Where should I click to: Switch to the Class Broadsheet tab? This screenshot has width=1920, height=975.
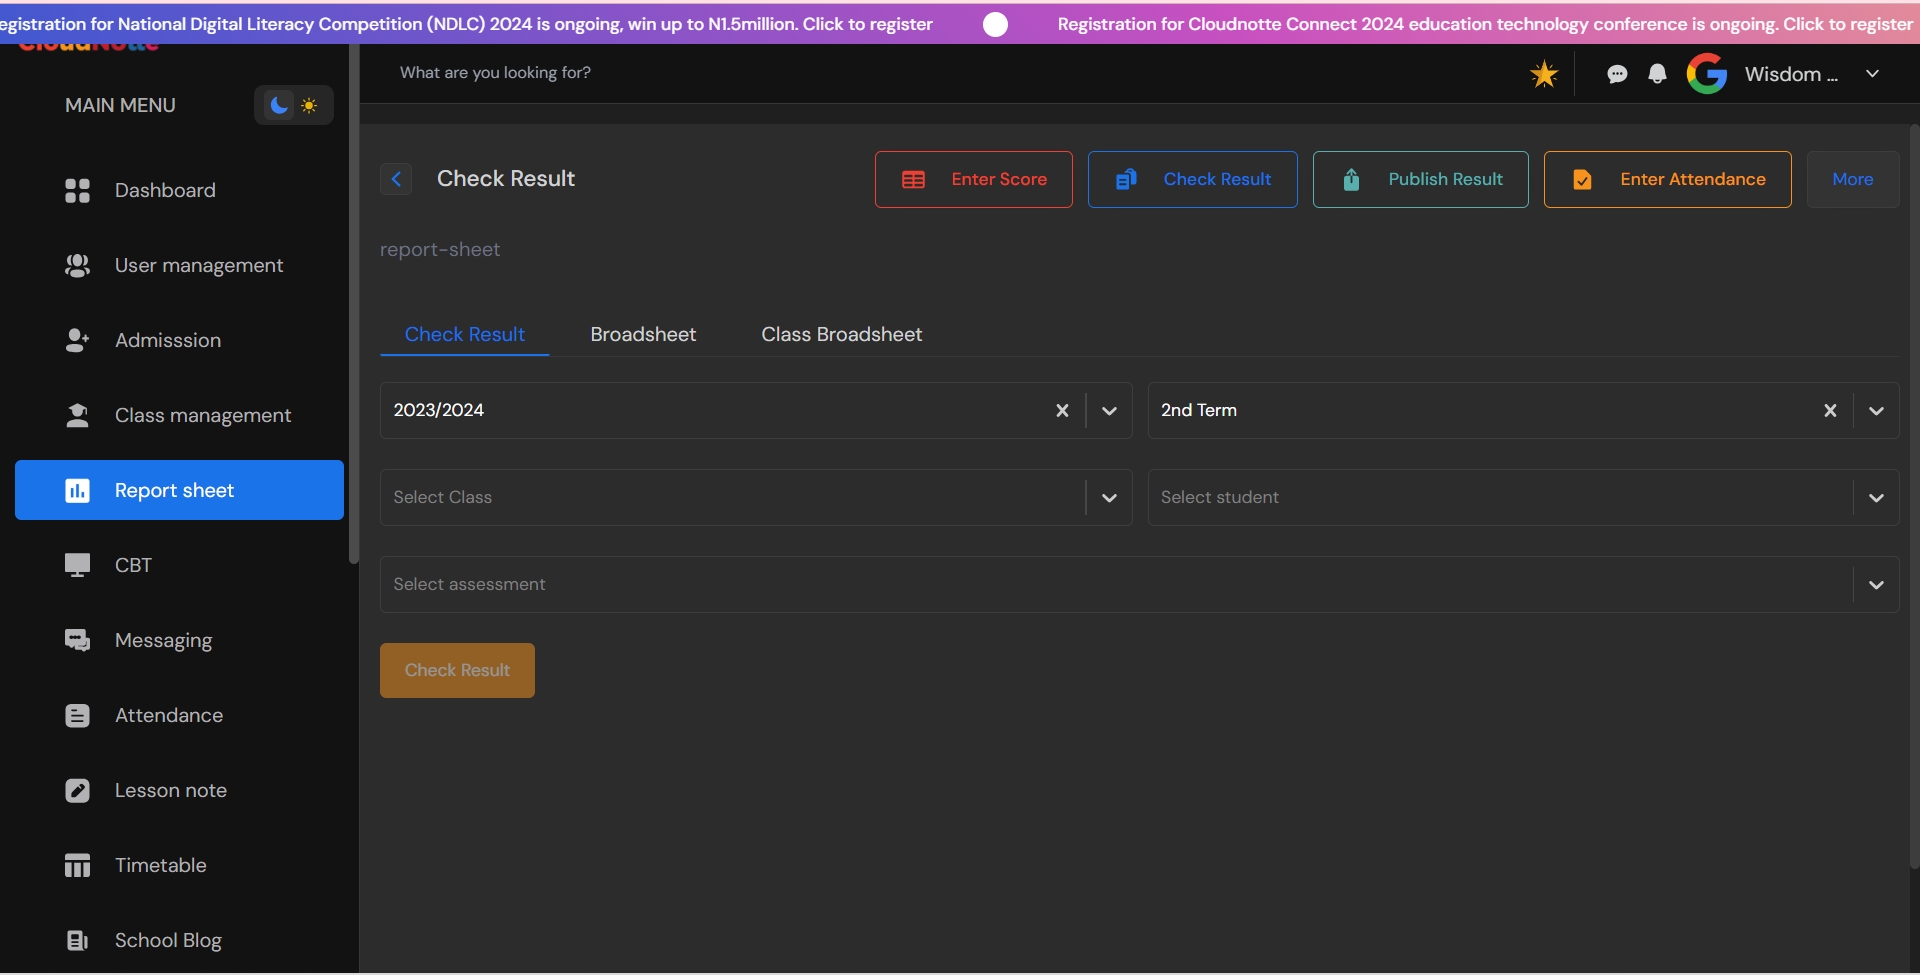[x=841, y=334]
